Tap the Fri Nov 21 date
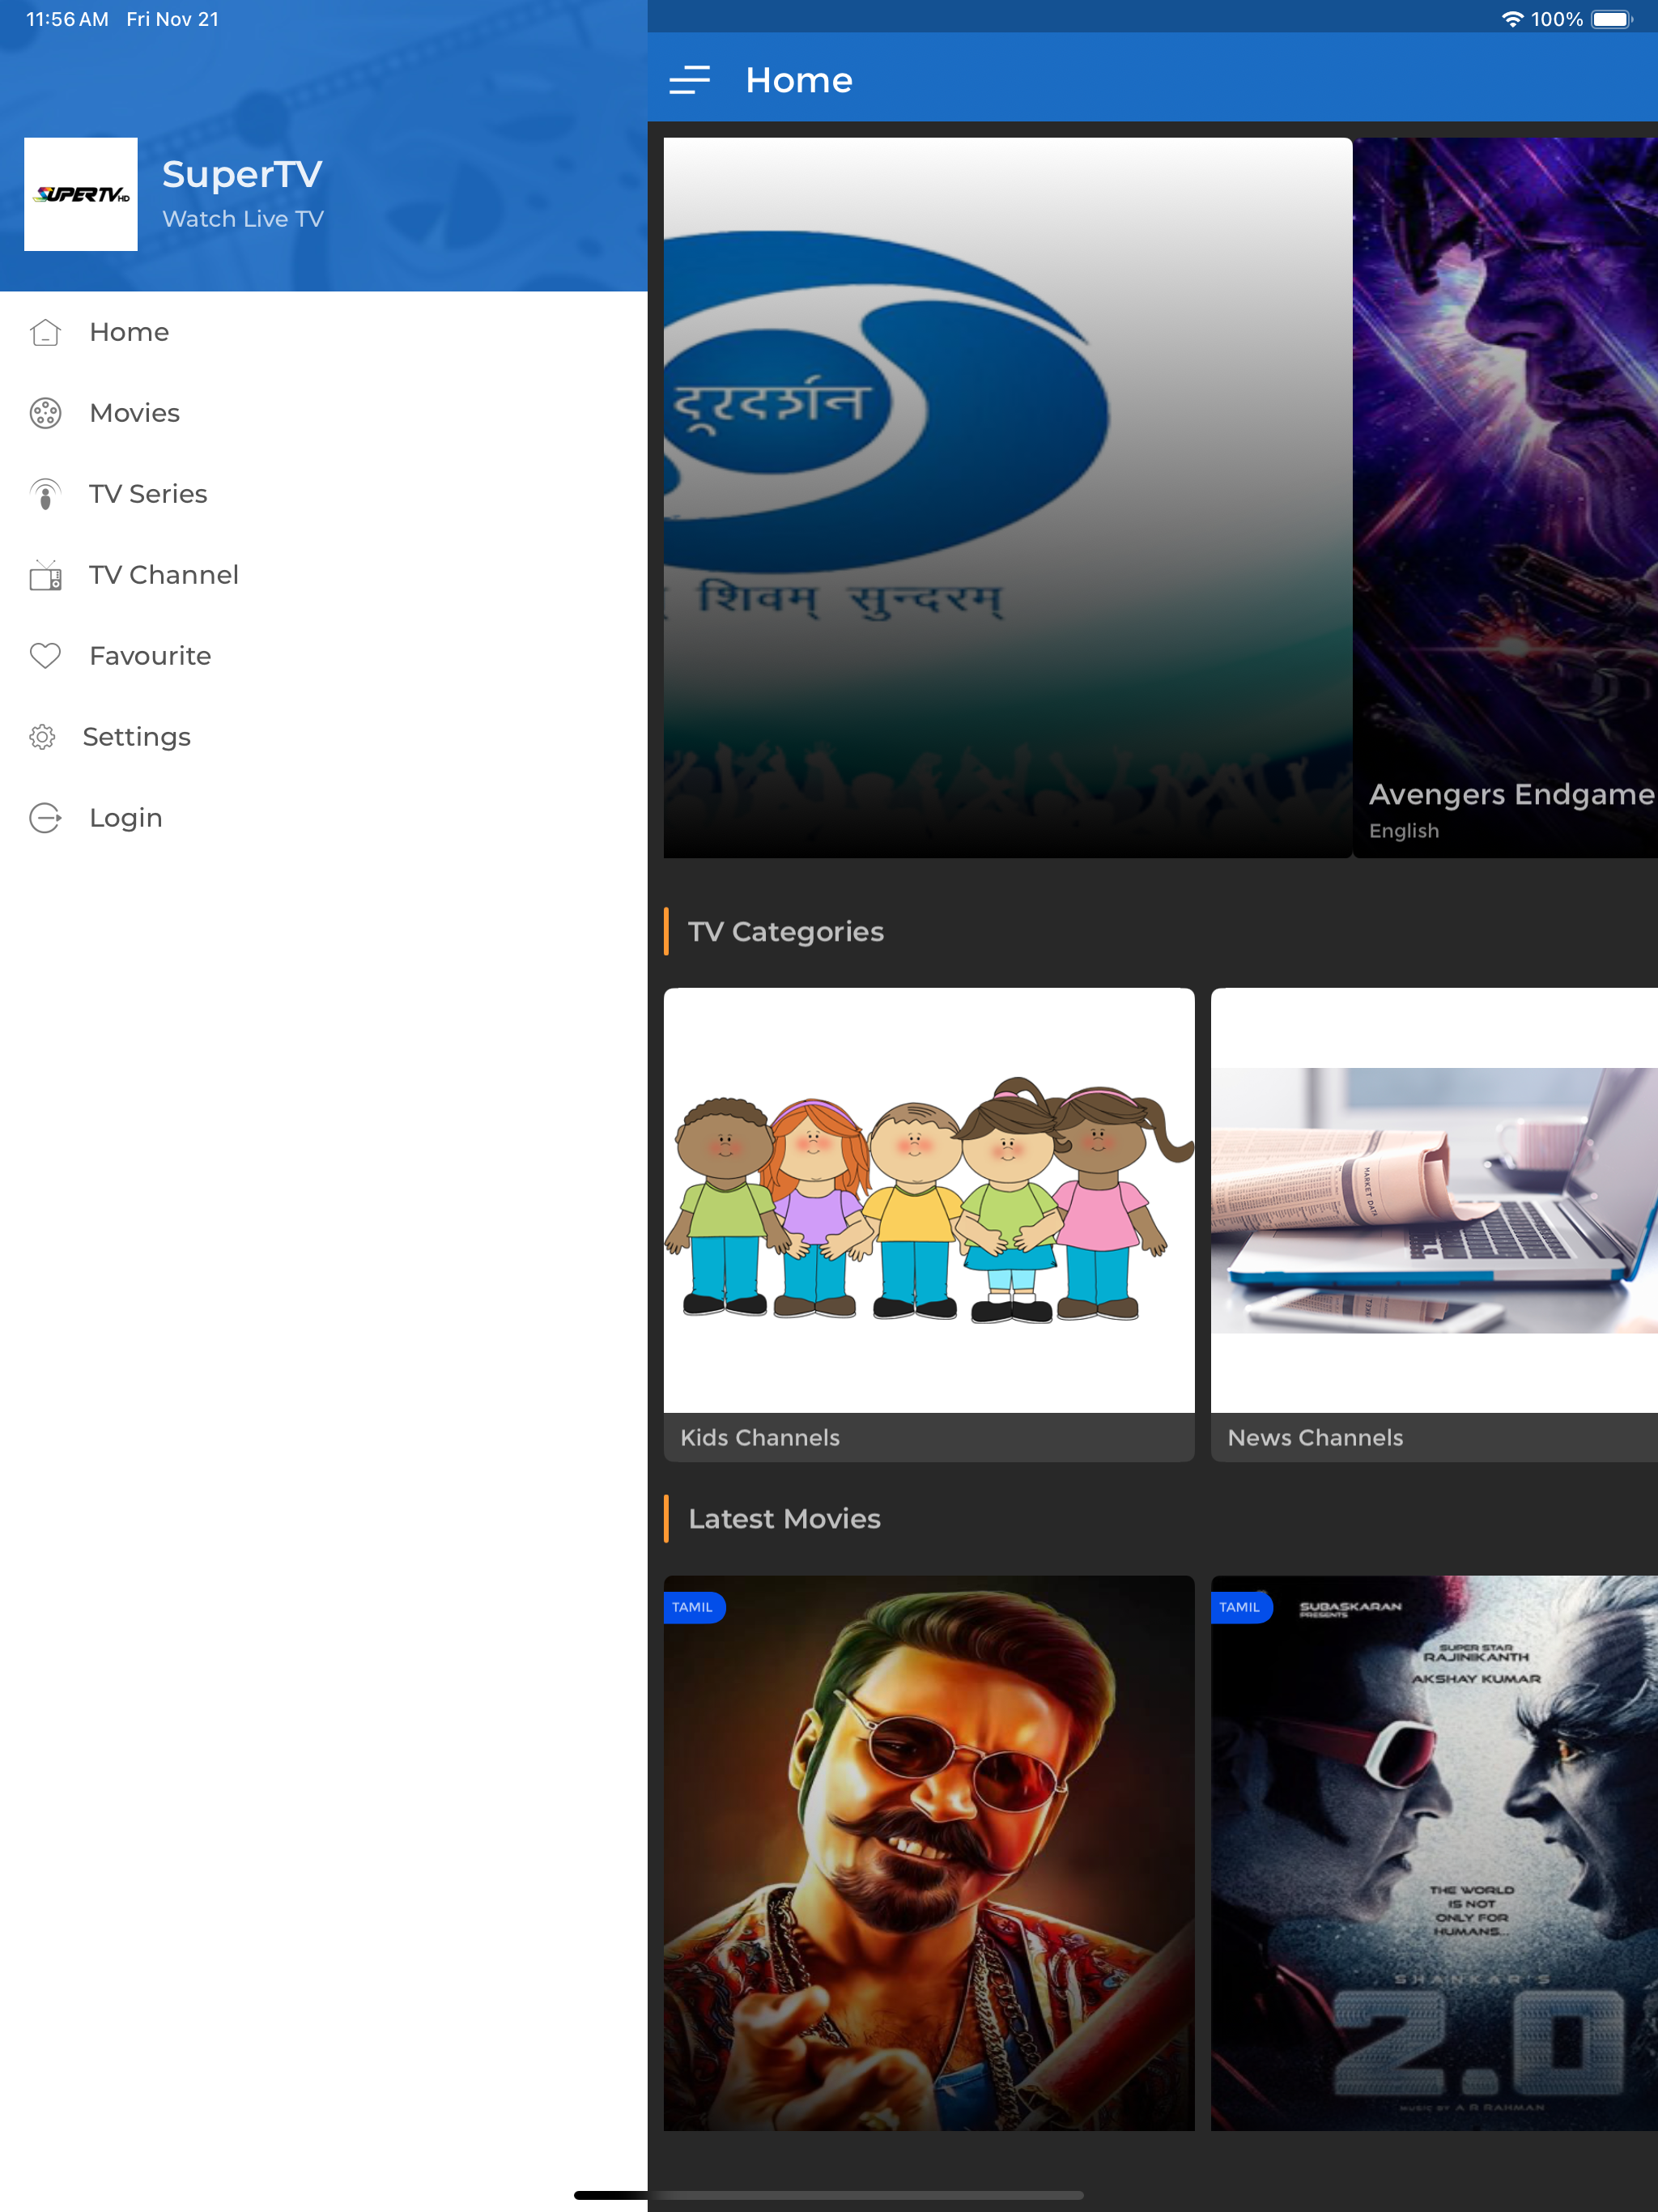Viewport: 1658px width, 2212px height. pyautogui.click(x=172, y=19)
